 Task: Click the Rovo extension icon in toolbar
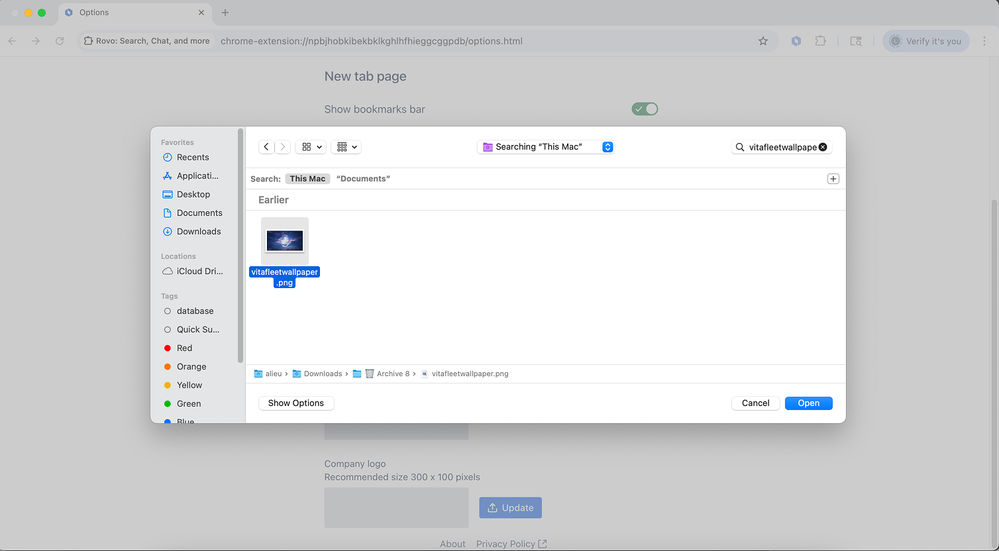pyautogui.click(x=796, y=41)
